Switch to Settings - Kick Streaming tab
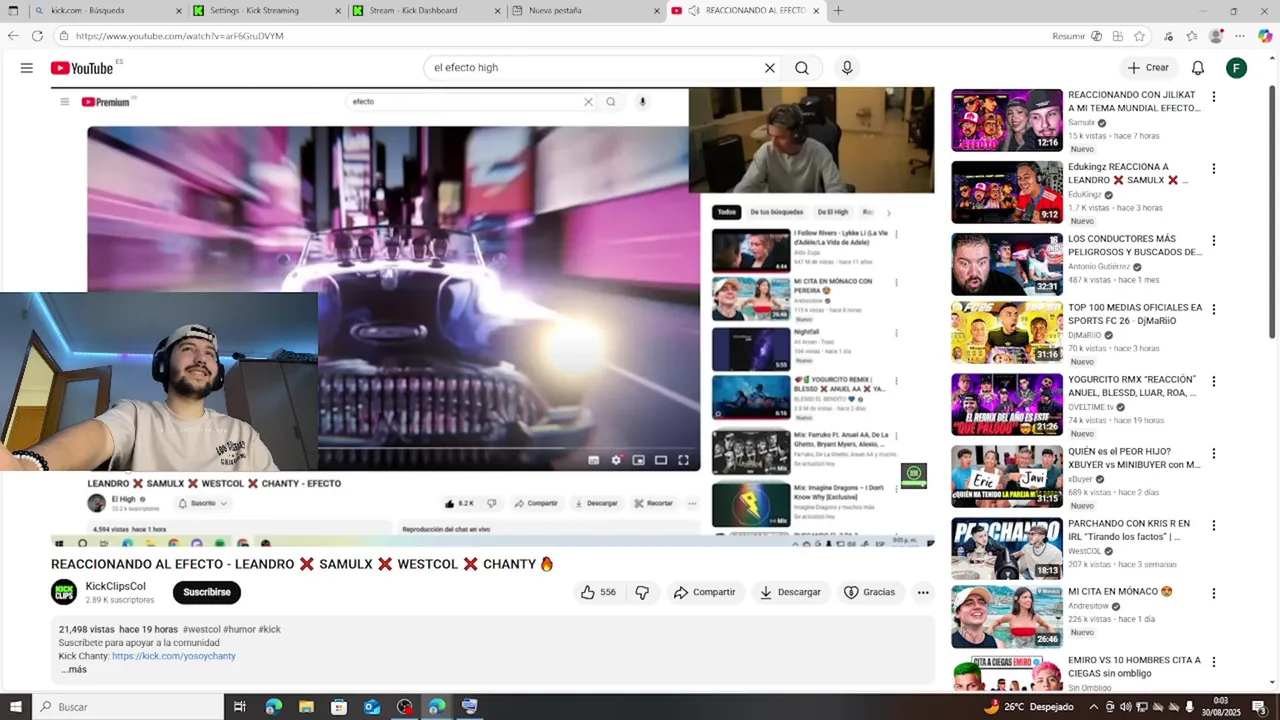 pyautogui.click(x=268, y=11)
